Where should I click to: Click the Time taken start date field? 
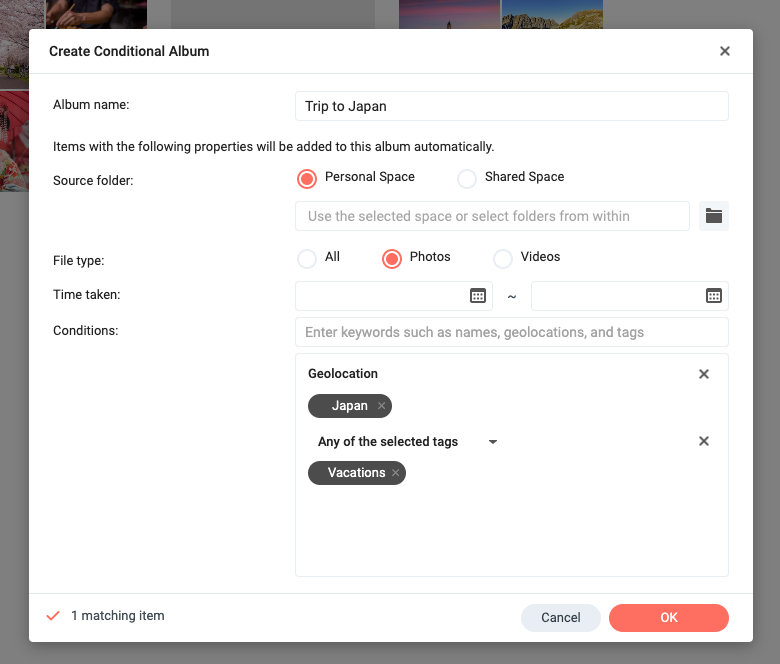pyautogui.click(x=382, y=296)
